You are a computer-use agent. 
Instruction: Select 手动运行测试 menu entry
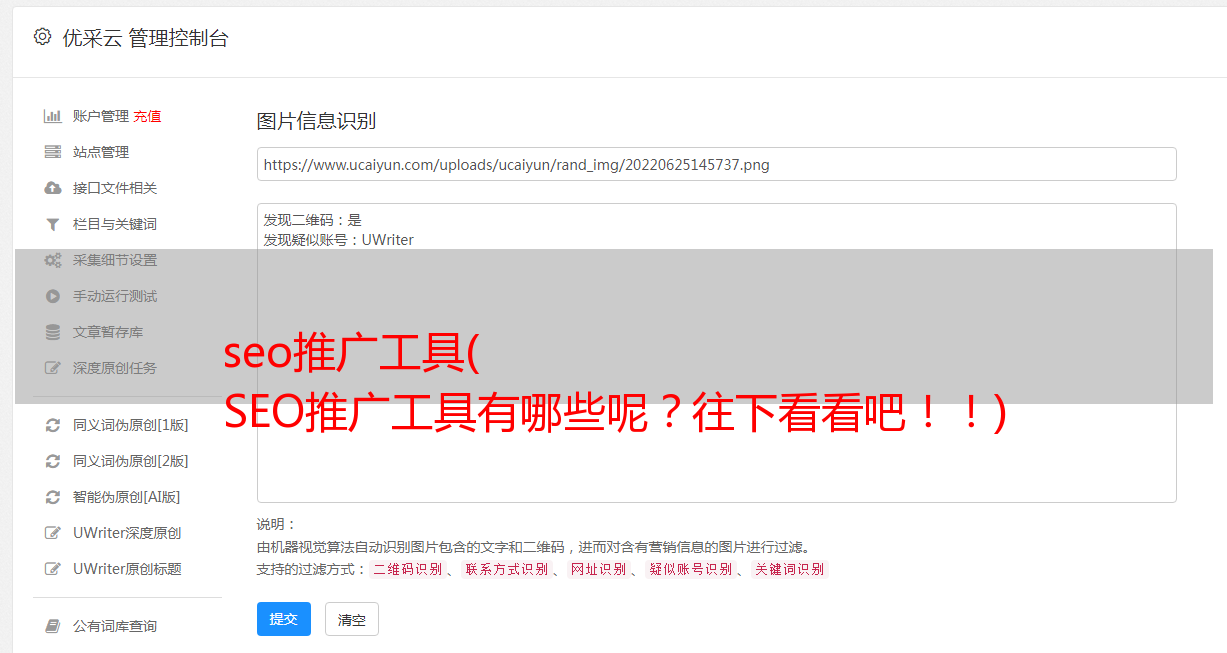click(115, 296)
